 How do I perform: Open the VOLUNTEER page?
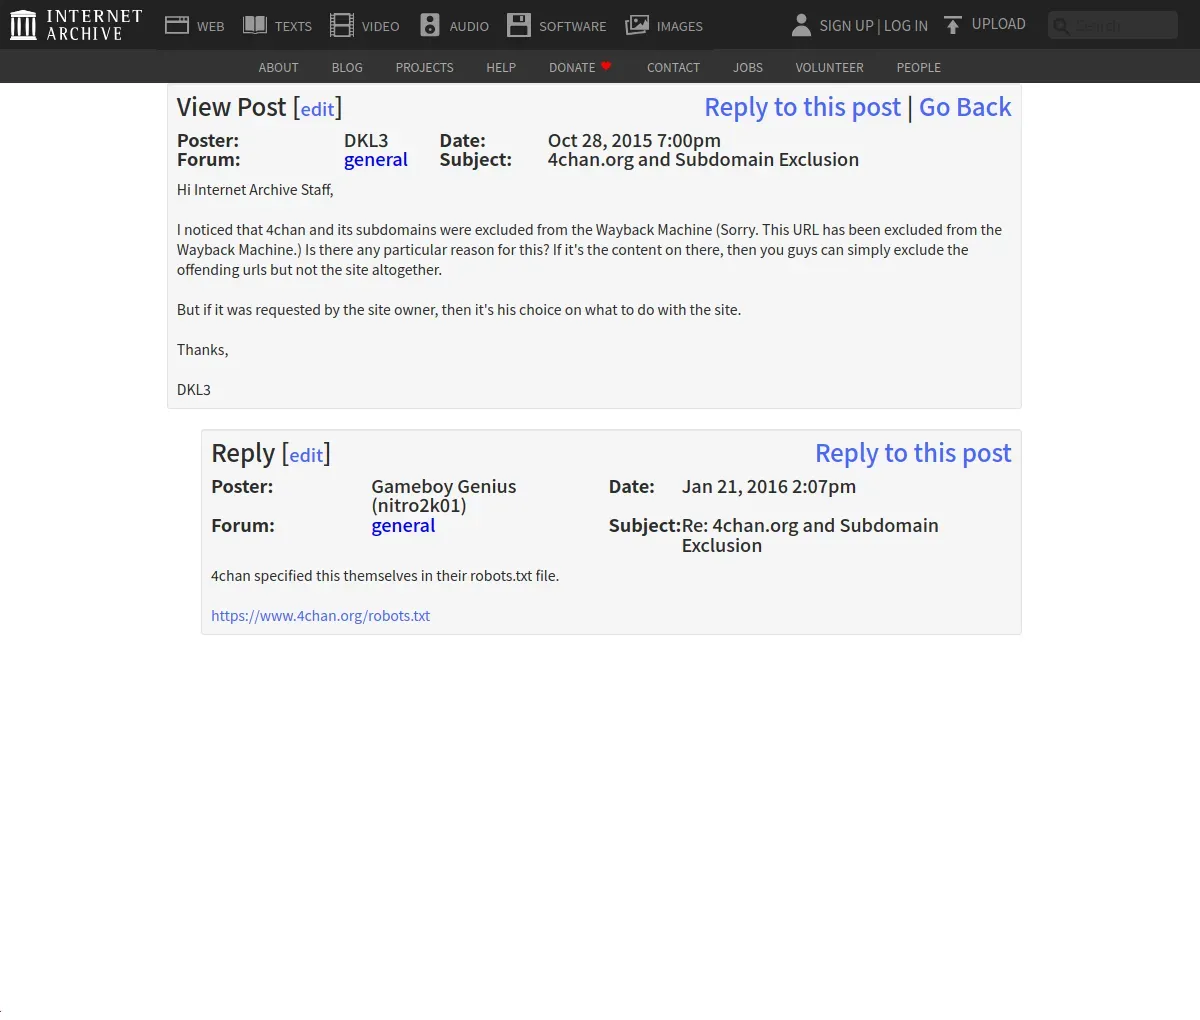pyautogui.click(x=829, y=67)
